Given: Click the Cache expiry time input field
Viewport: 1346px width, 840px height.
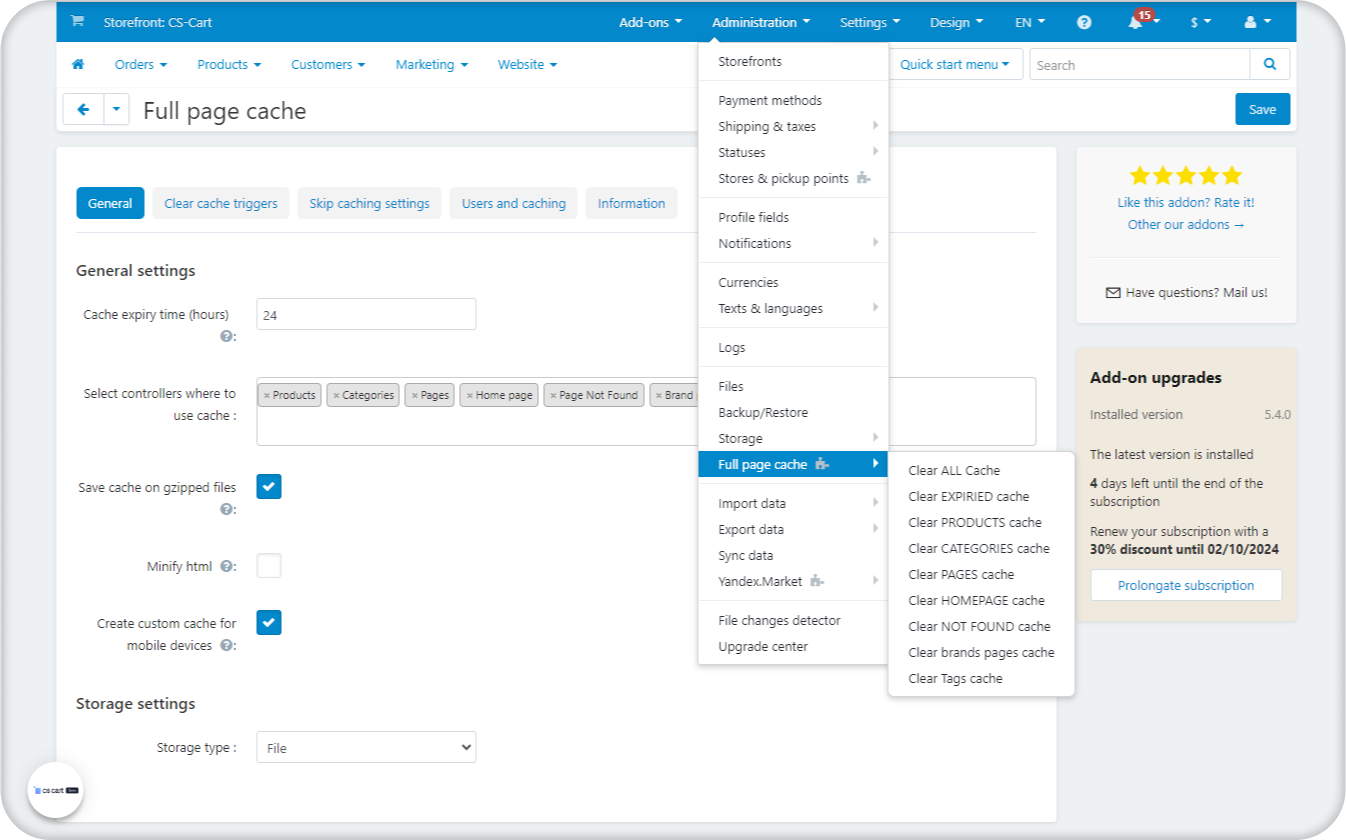Looking at the screenshot, I should click(x=366, y=314).
